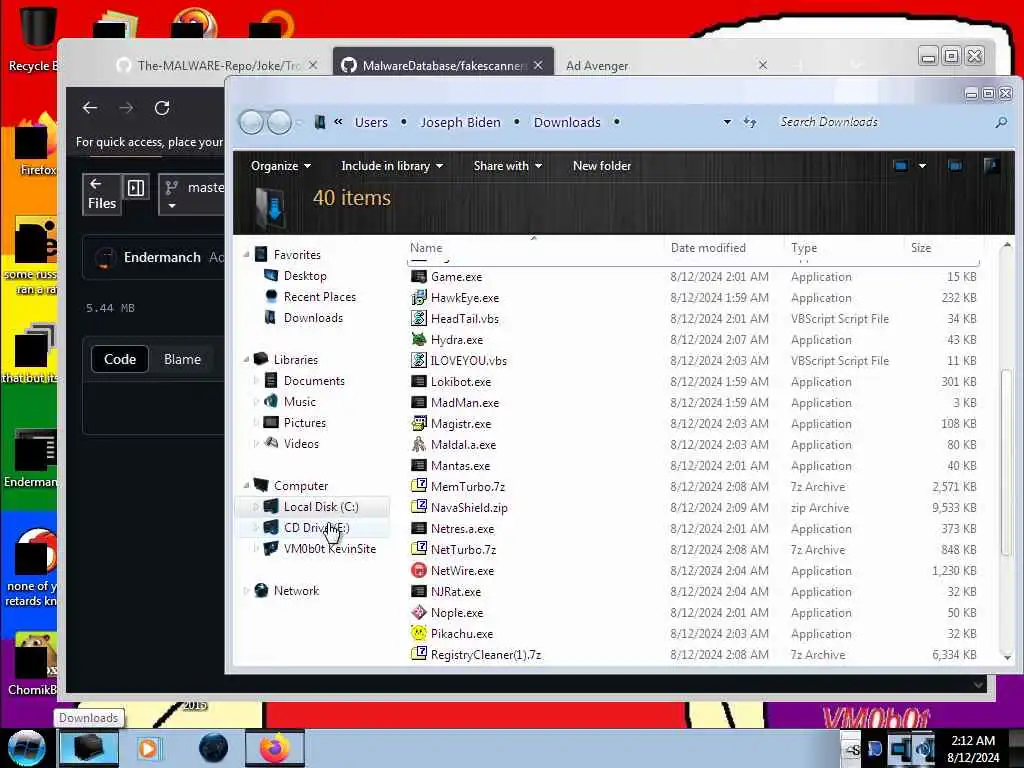
Task: Collapse Computer tree group
Action: [246, 485]
